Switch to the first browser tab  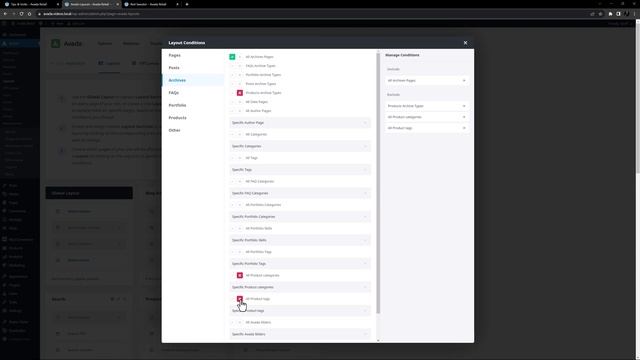point(31,4)
